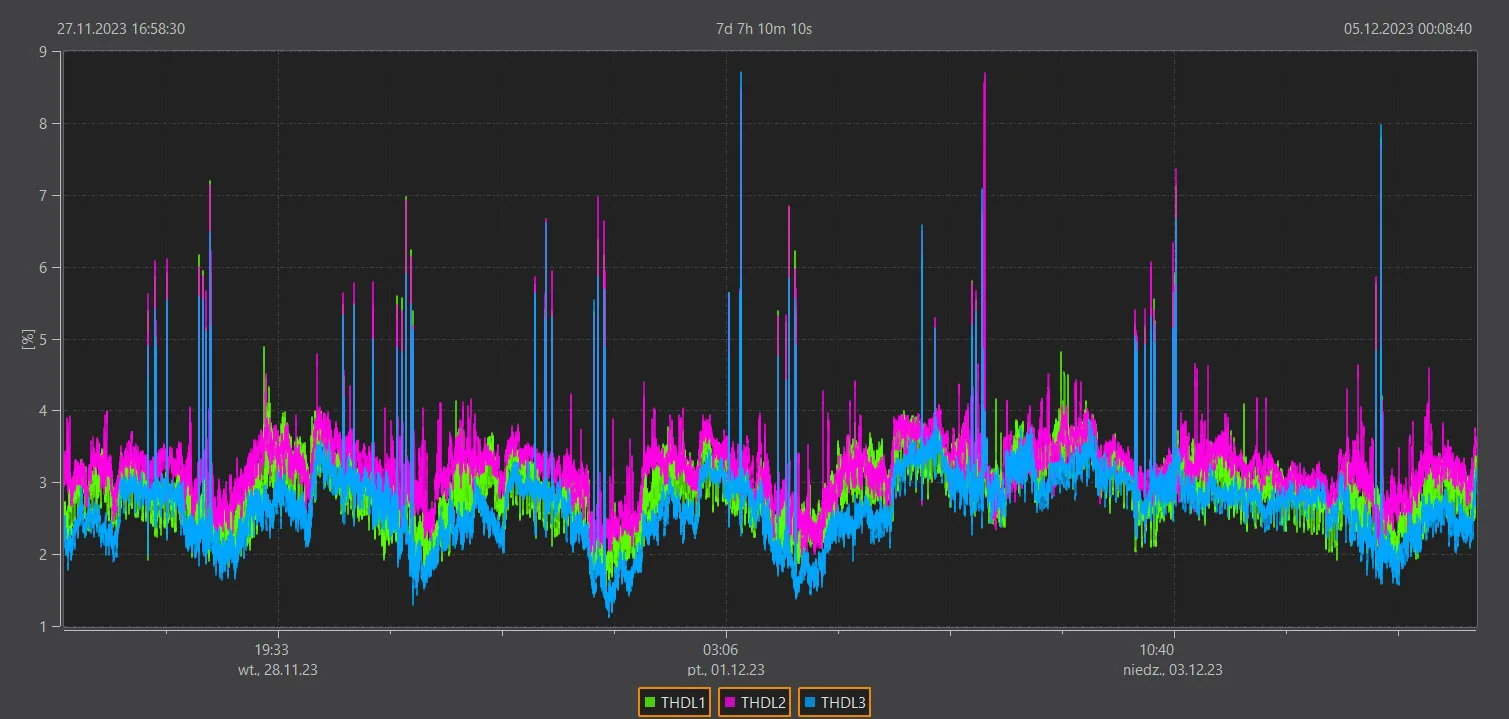
Task: Click the 03:06 time axis label
Action: (x=721, y=649)
